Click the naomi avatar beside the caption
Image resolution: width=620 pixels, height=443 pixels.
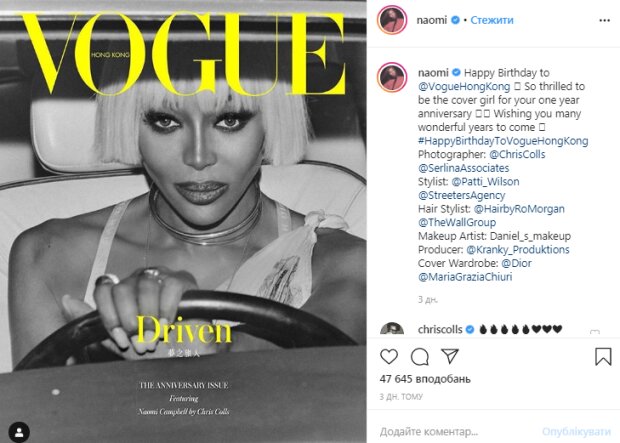tap(392, 77)
